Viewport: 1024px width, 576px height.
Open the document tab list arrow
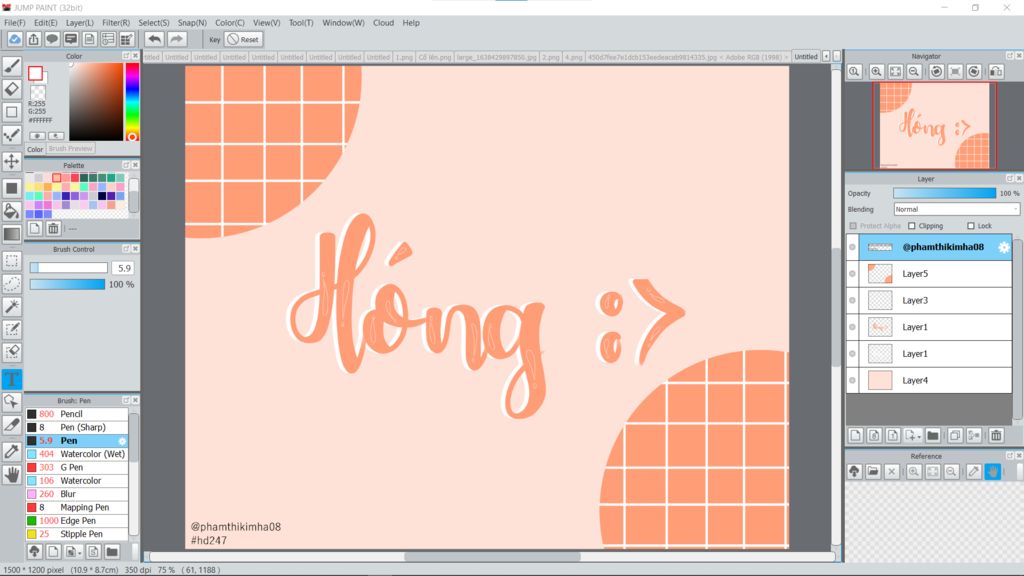[x=826, y=56]
